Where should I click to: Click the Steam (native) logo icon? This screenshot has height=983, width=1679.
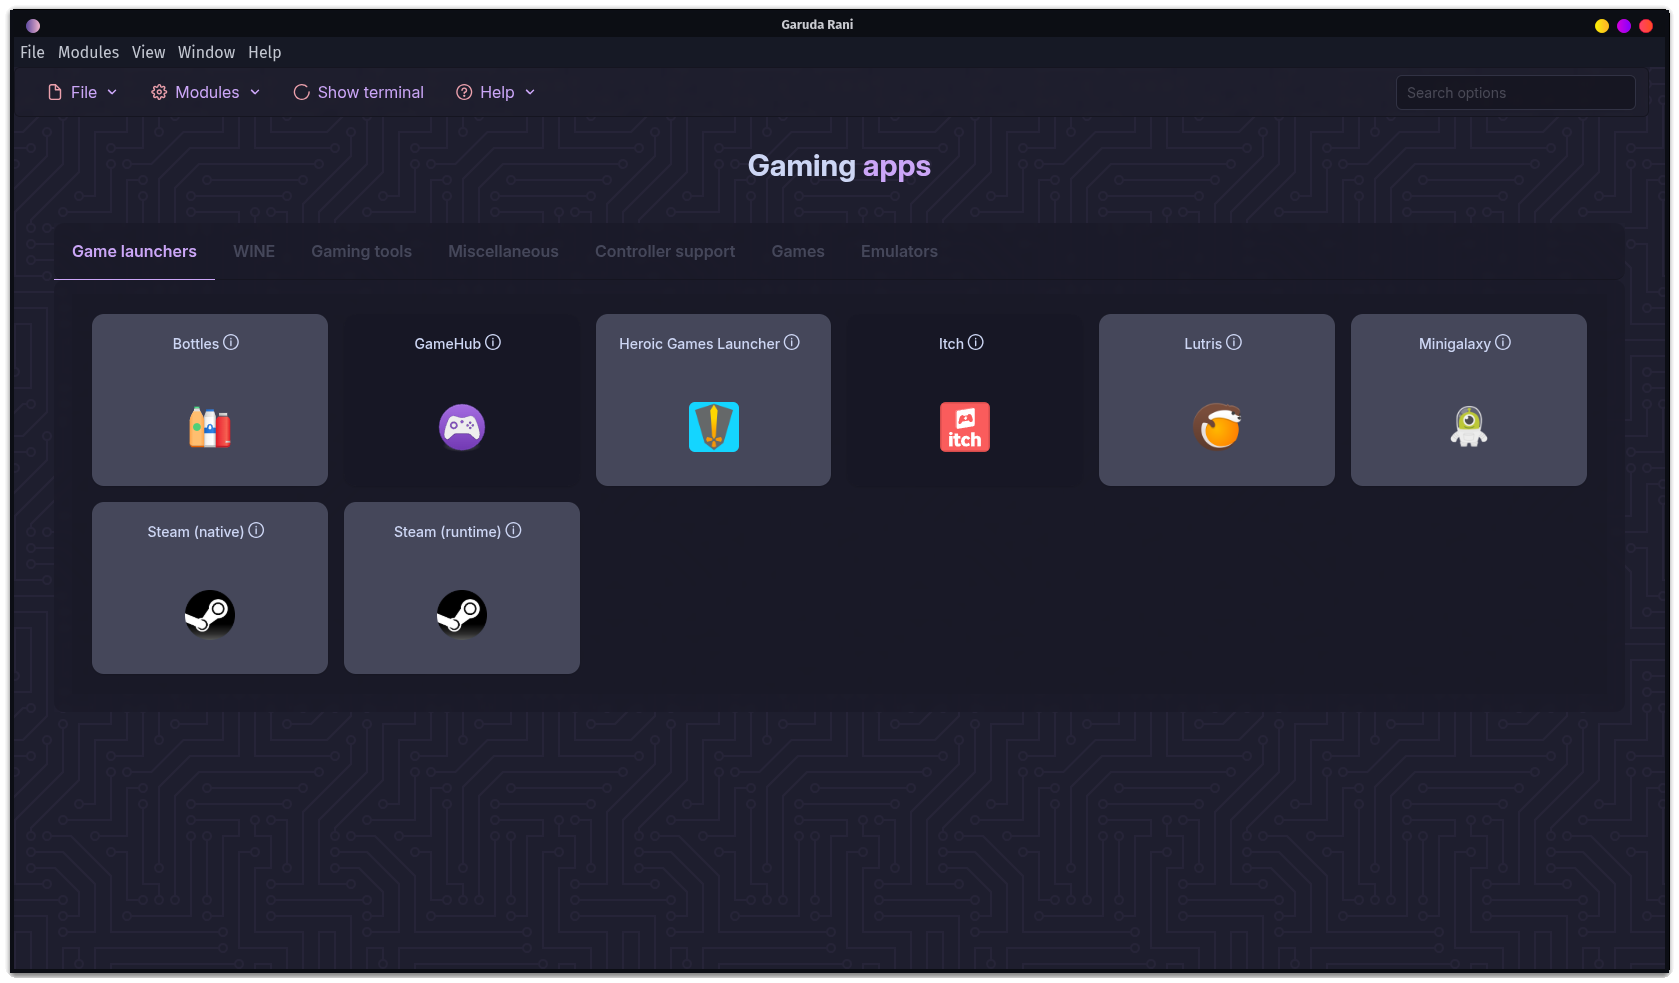coord(210,614)
